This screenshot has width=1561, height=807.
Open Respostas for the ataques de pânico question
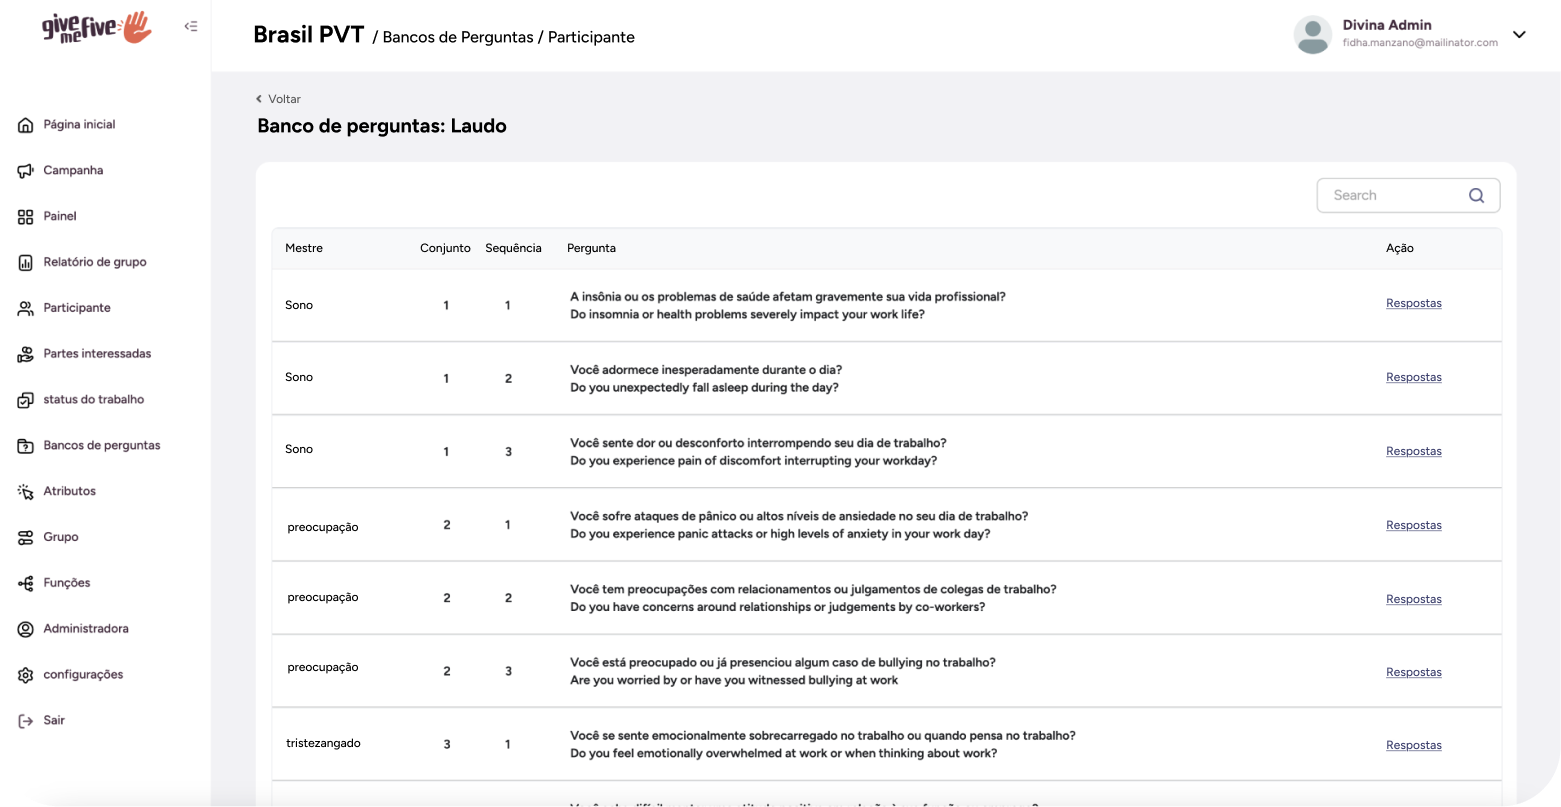click(1413, 525)
